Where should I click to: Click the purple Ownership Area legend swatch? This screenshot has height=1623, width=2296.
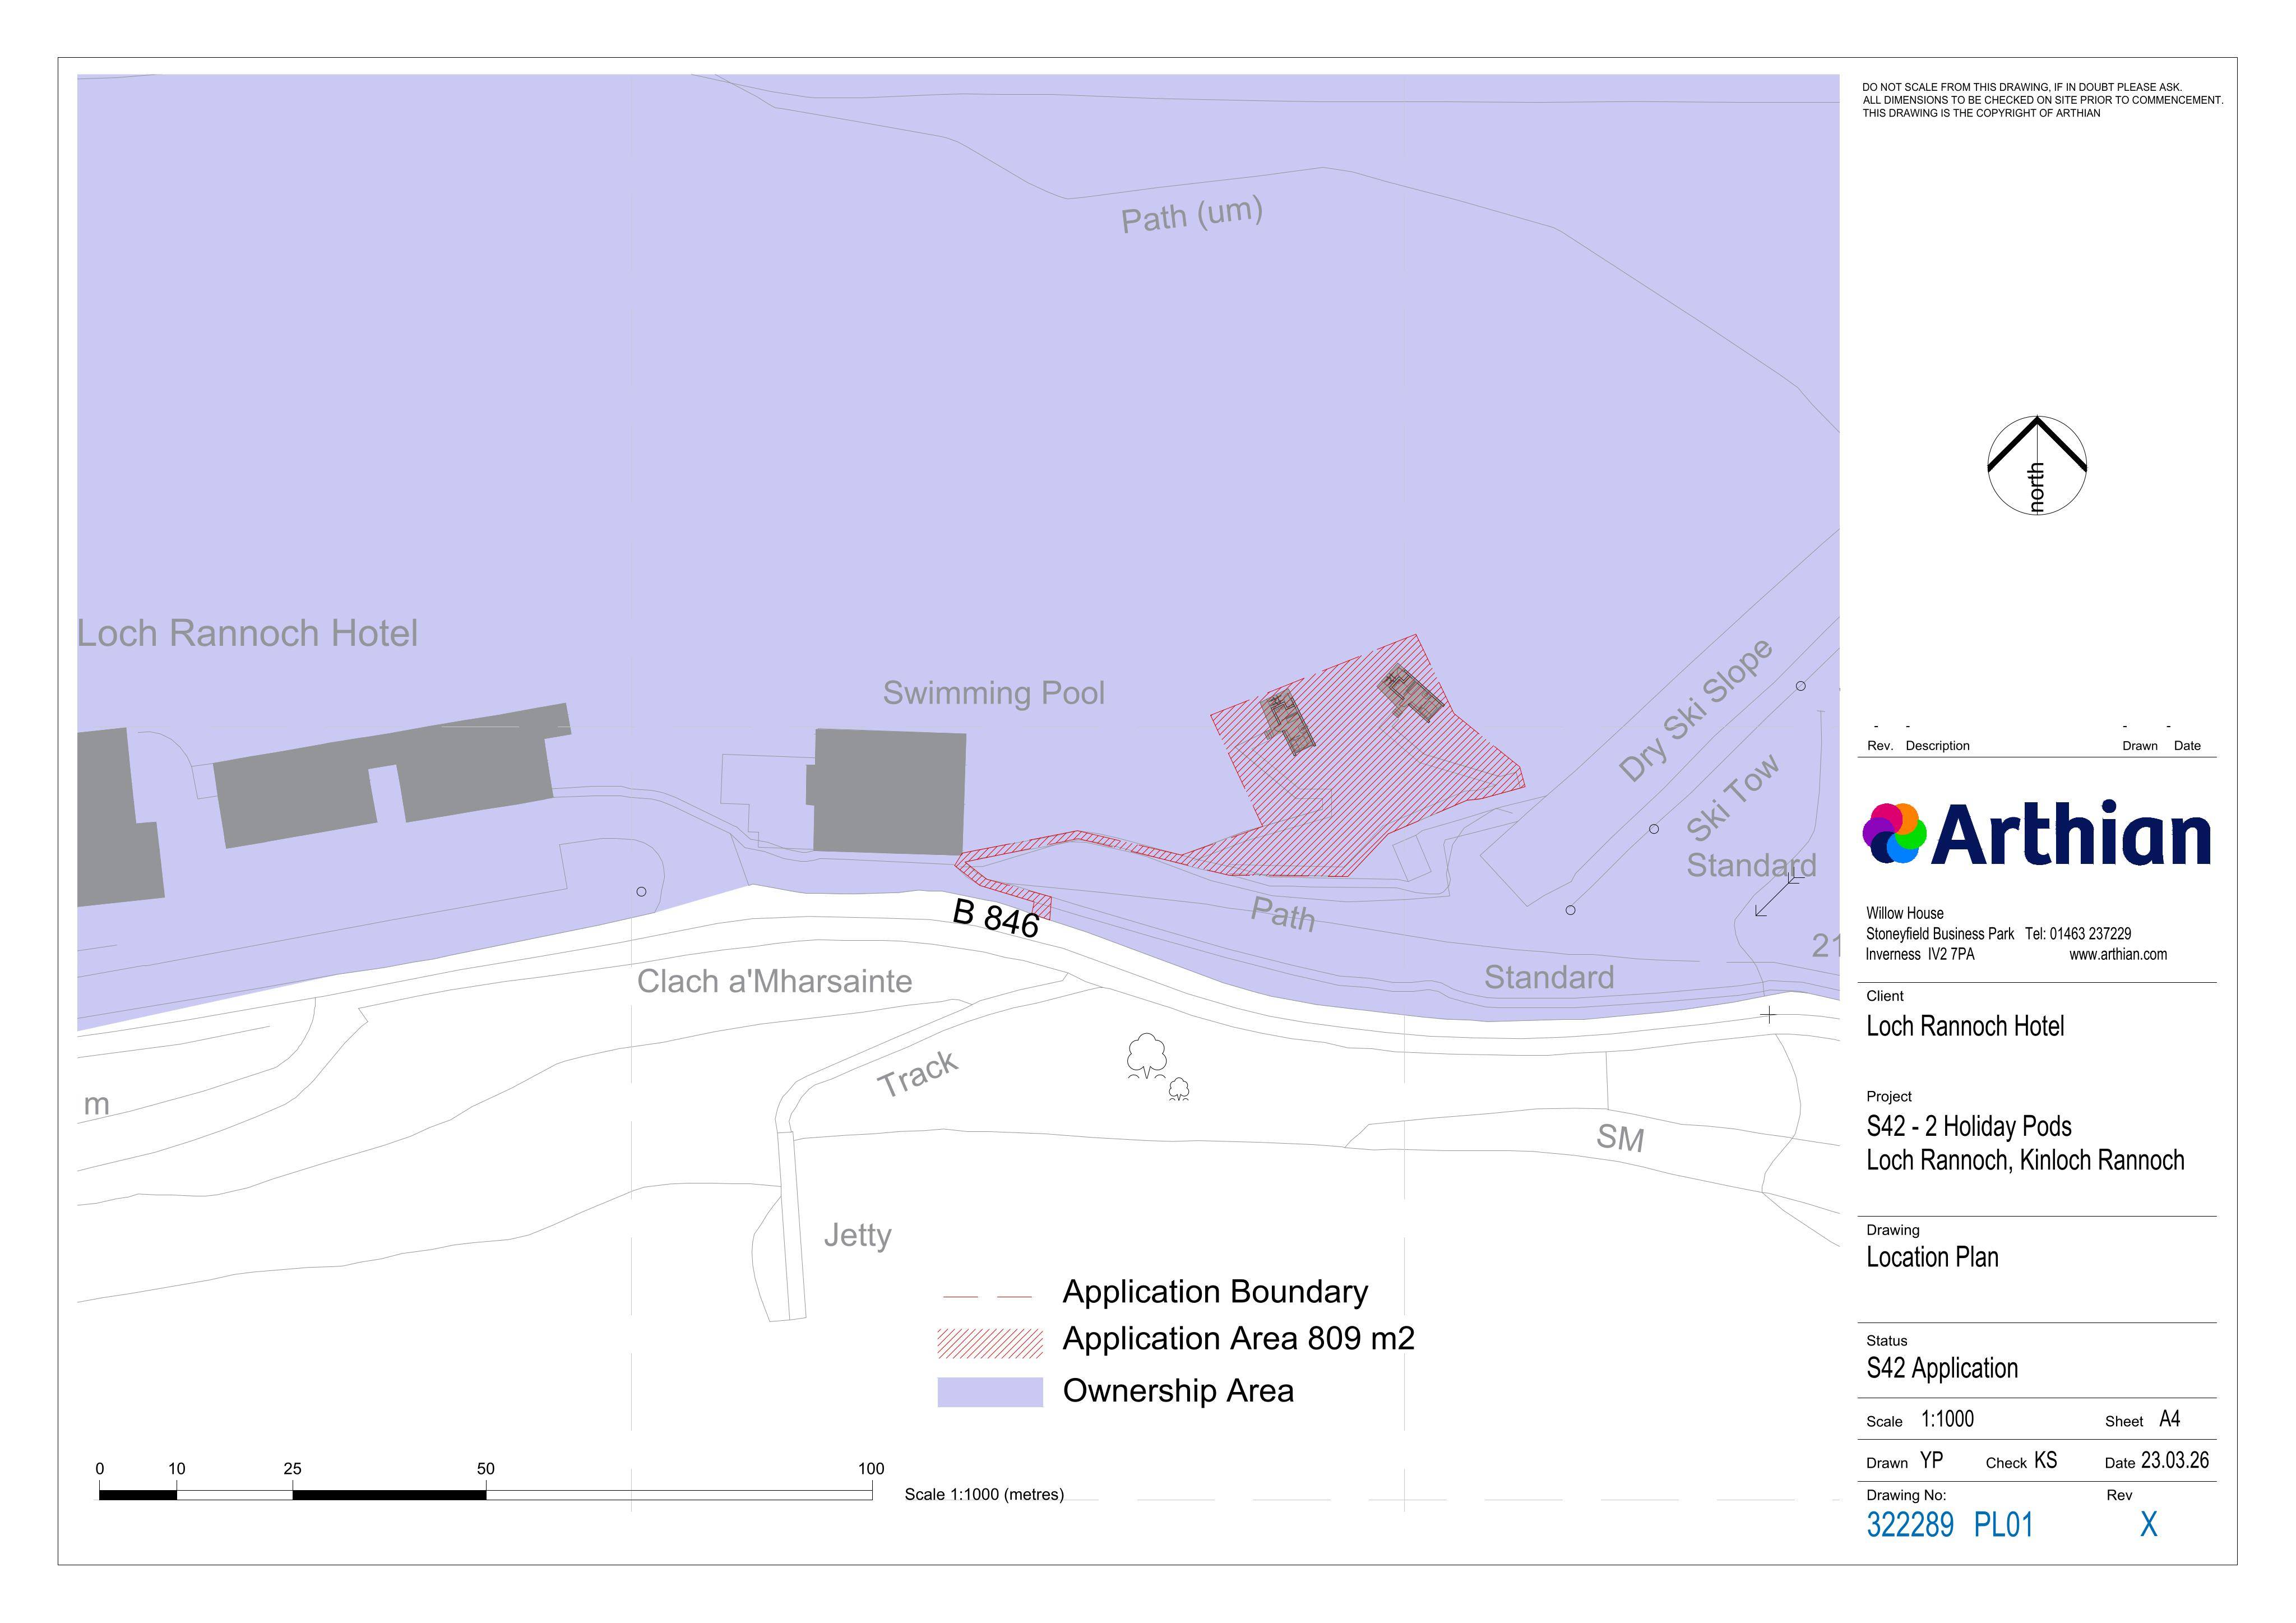tap(989, 1392)
